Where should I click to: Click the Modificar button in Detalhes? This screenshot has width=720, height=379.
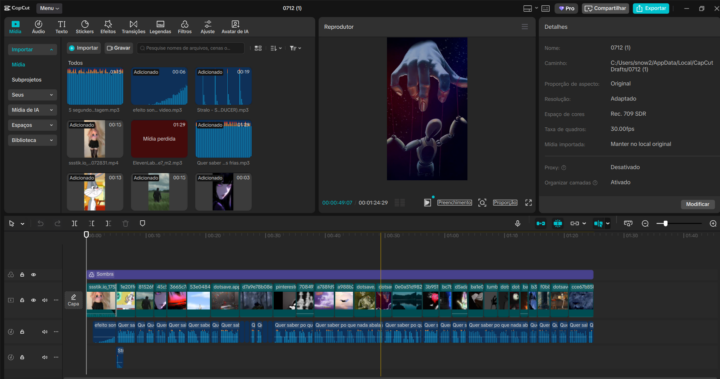pyautogui.click(x=697, y=204)
